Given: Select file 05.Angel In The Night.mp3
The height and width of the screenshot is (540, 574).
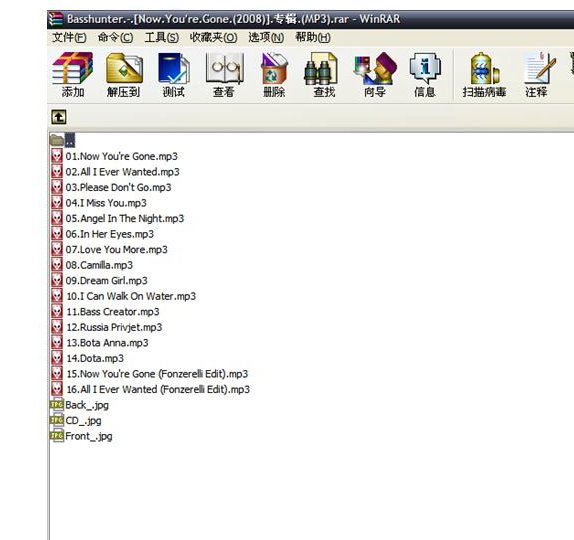Looking at the screenshot, I should point(118,219).
